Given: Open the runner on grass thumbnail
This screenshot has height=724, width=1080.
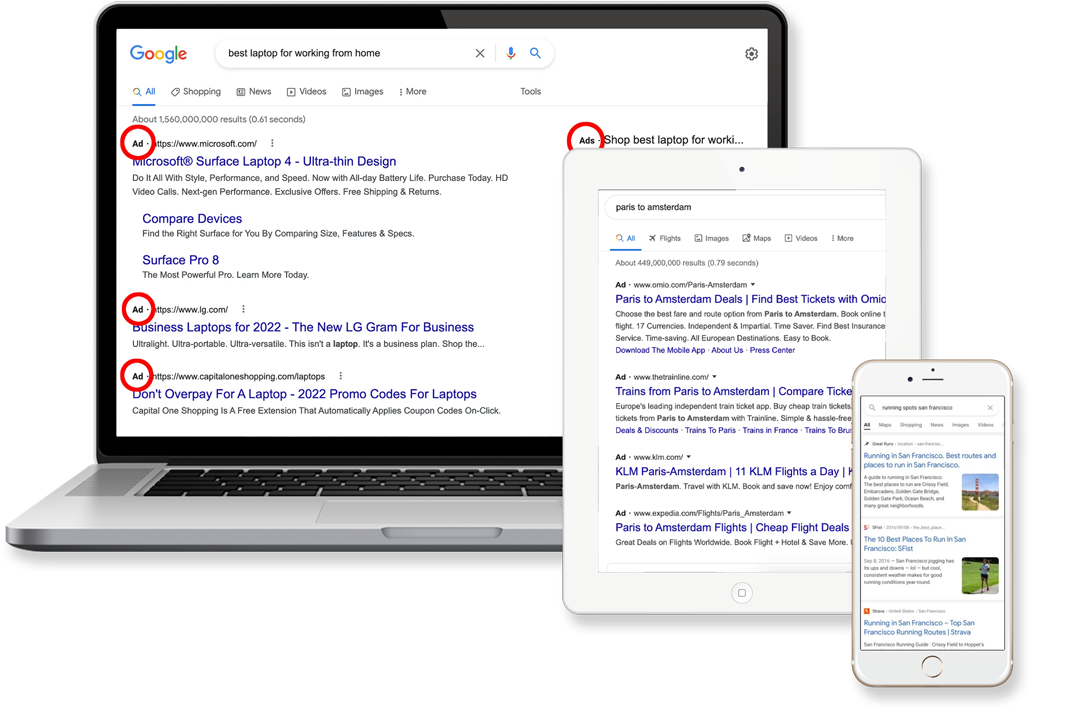Looking at the screenshot, I should 980,576.
